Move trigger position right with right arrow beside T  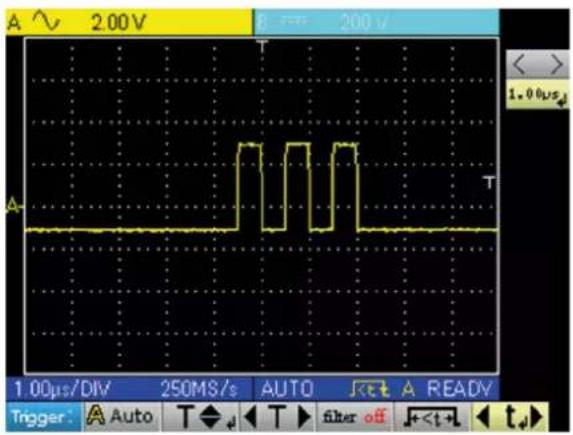(305, 417)
